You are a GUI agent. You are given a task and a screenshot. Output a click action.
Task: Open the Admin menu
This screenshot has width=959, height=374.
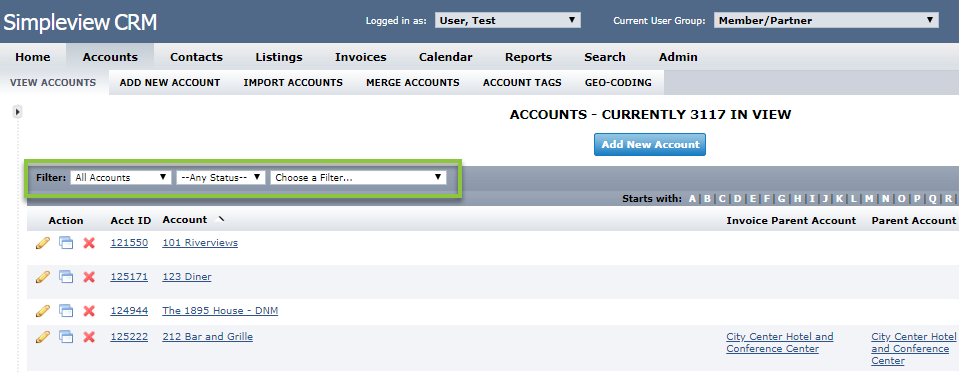(x=678, y=57)
